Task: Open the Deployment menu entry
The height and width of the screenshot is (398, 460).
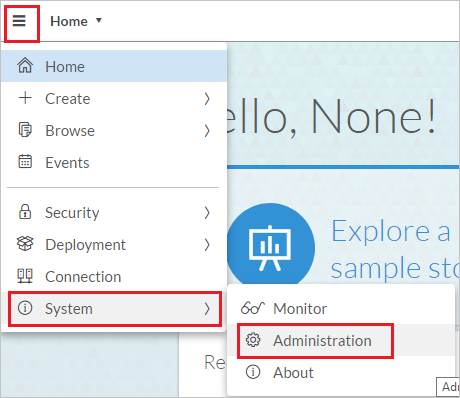Action: (114, 244)
